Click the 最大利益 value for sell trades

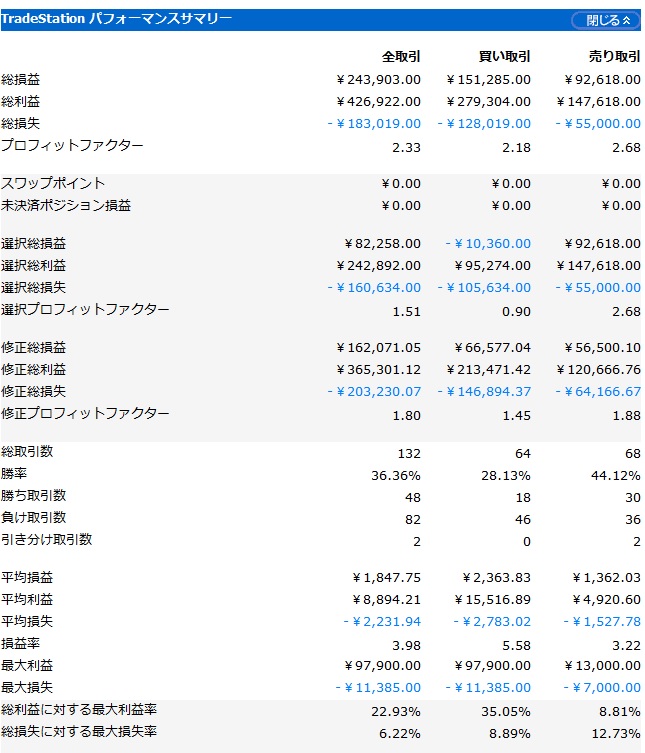coord(602,666)
